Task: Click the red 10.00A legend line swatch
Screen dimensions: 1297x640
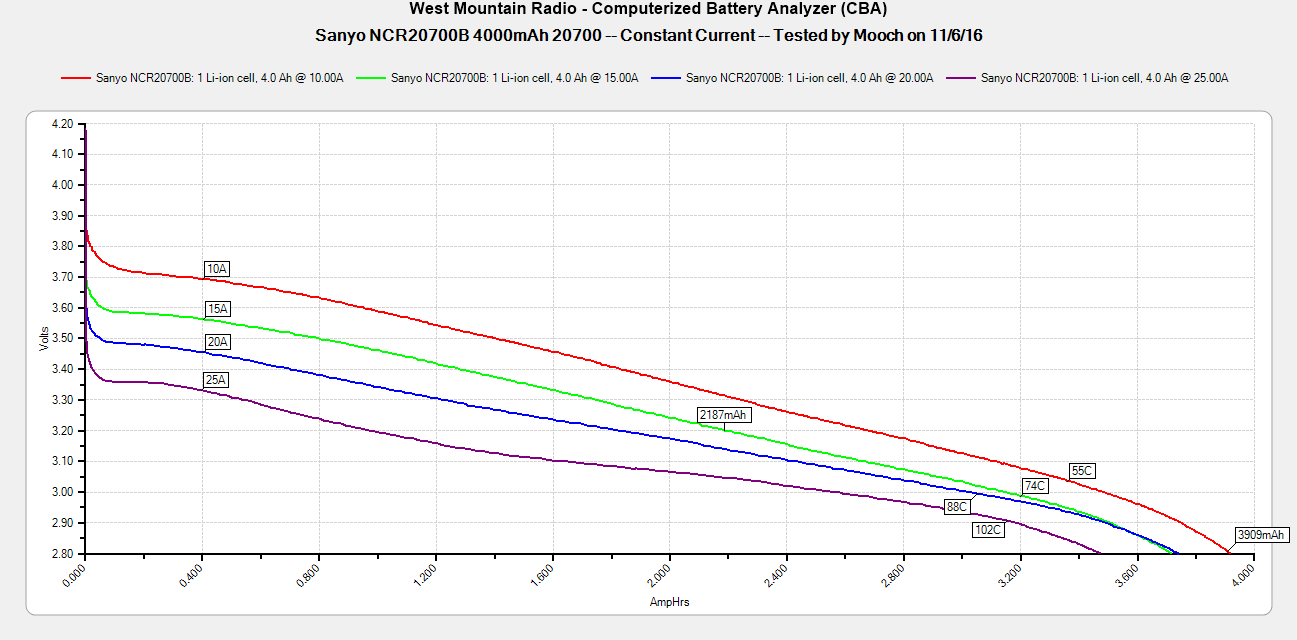Action: pyautogui.click(x=76, y=78)
